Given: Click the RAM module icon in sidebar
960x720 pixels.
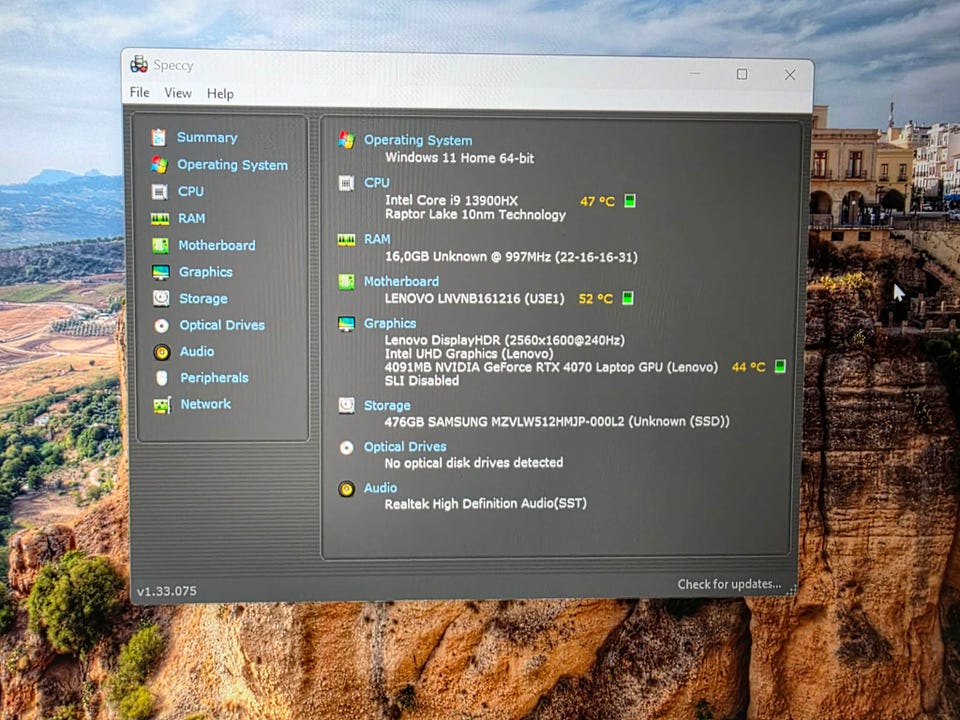Looking at the screenshot, I should click(160, 219).
